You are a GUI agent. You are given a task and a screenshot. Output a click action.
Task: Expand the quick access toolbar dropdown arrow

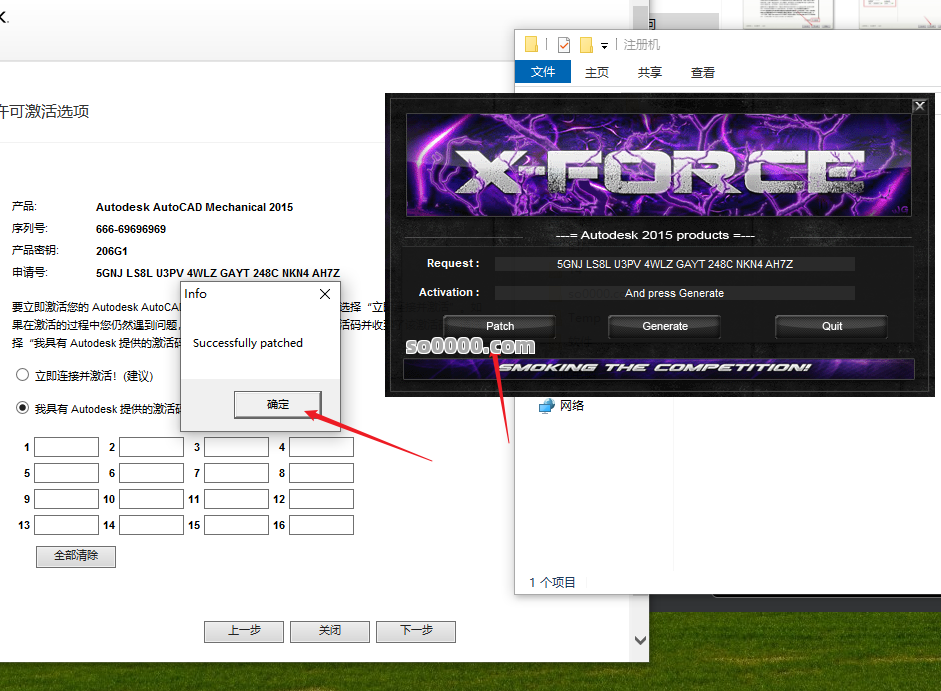(x=604, y=45)
